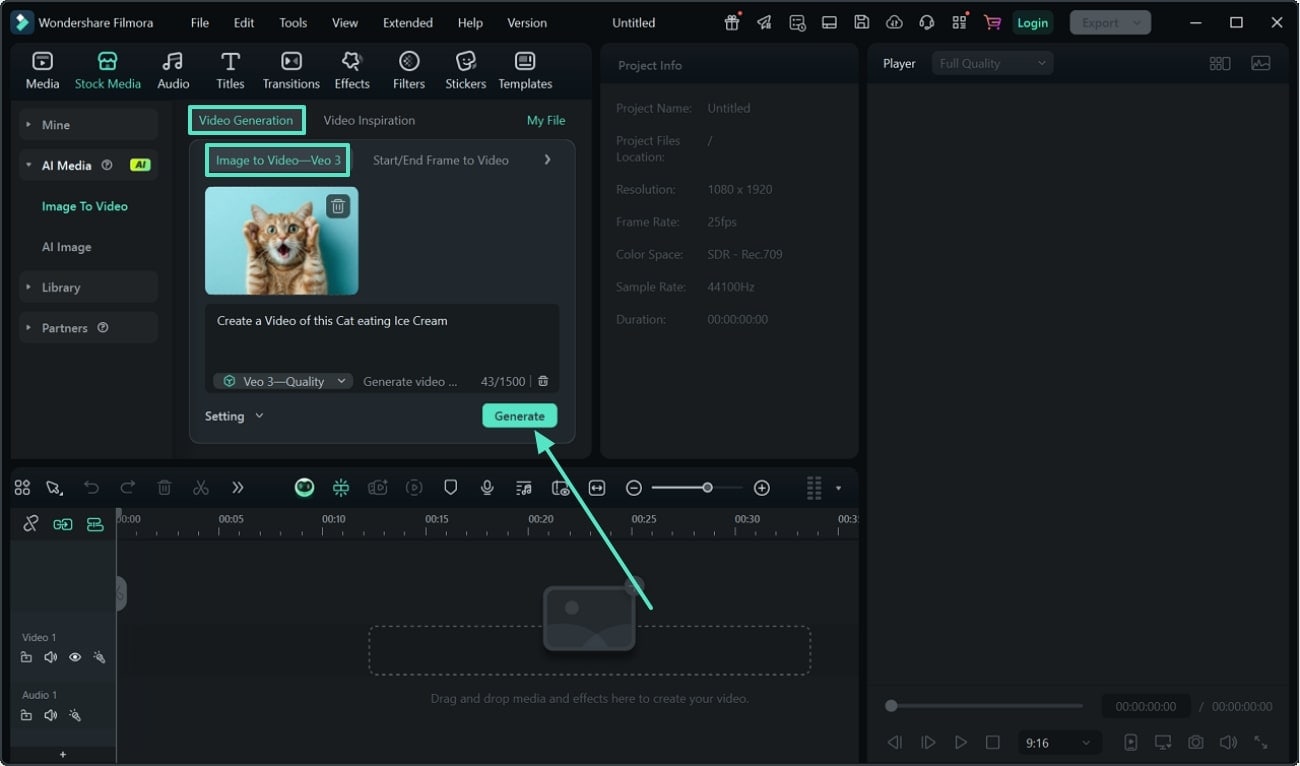Screen dimensions: 1300x766
Task: Switch to the Audio tab
Action: pyautogui.click(x=173, y=71)
